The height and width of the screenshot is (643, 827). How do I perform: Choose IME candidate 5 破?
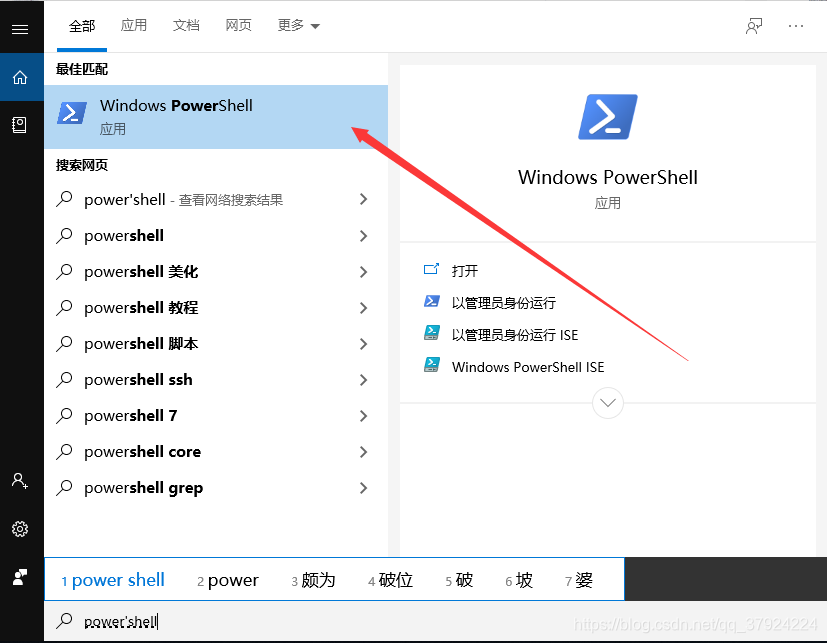tap(459, 580)
